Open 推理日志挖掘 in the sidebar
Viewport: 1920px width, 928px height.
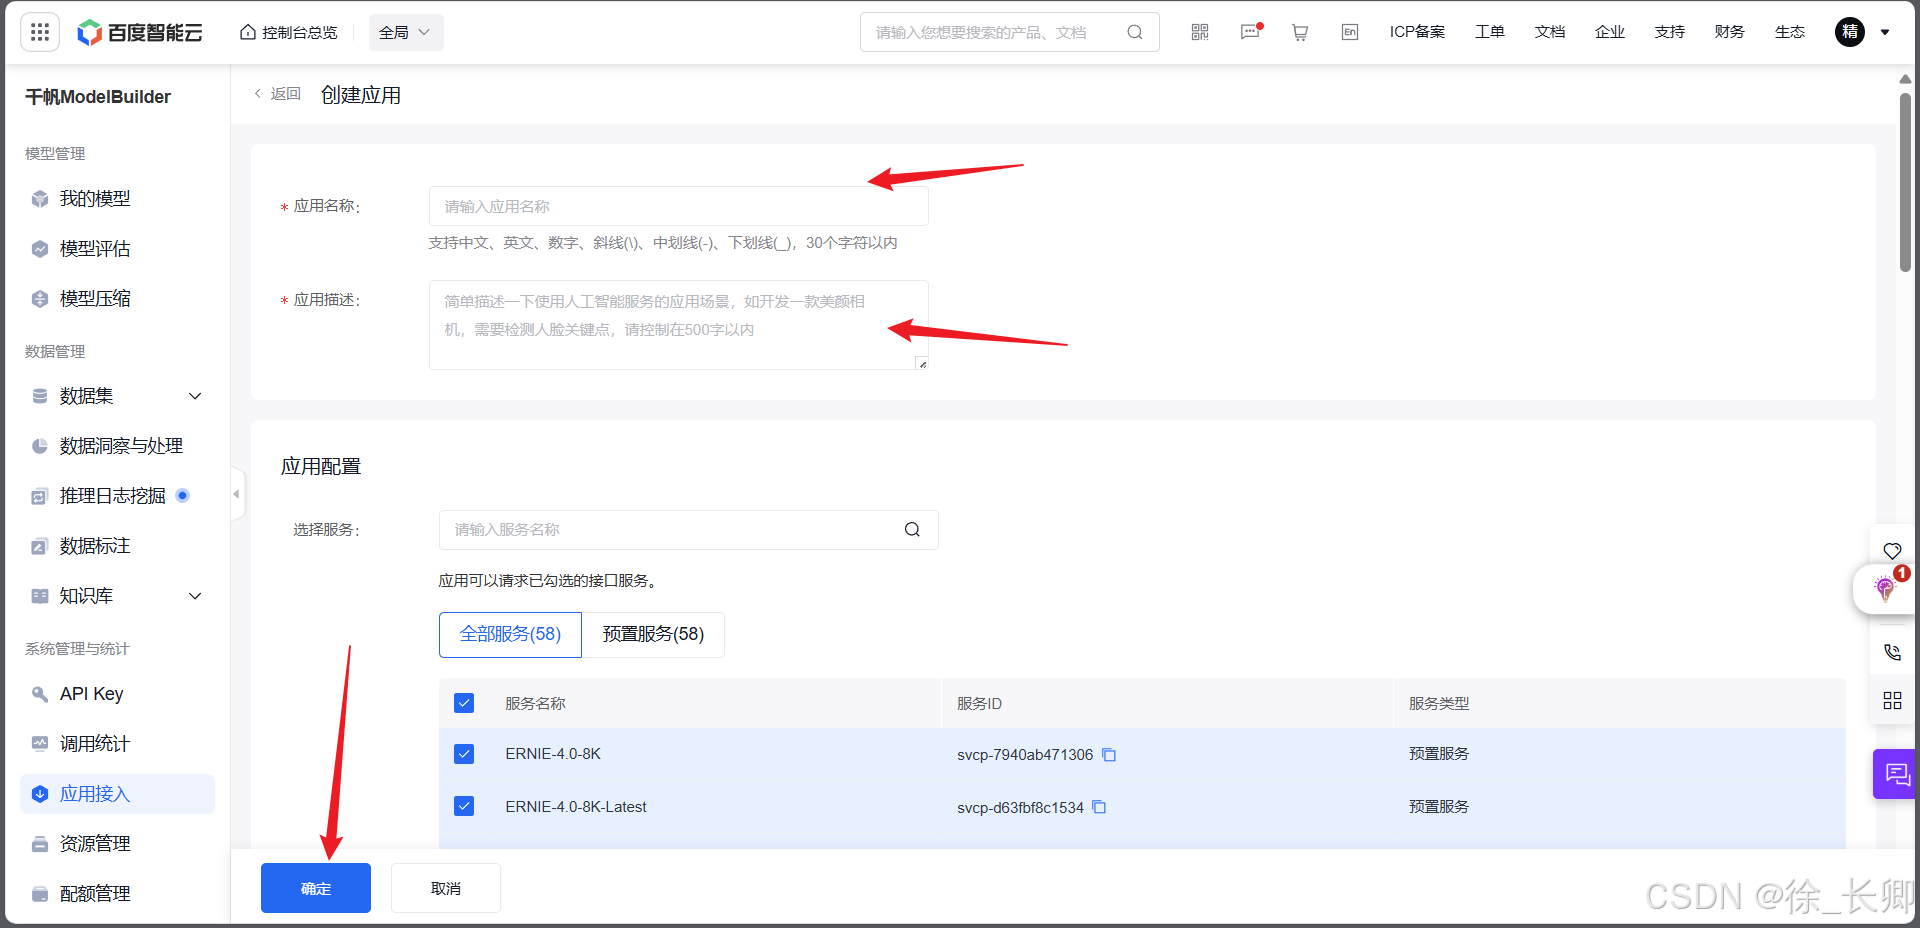112,496
